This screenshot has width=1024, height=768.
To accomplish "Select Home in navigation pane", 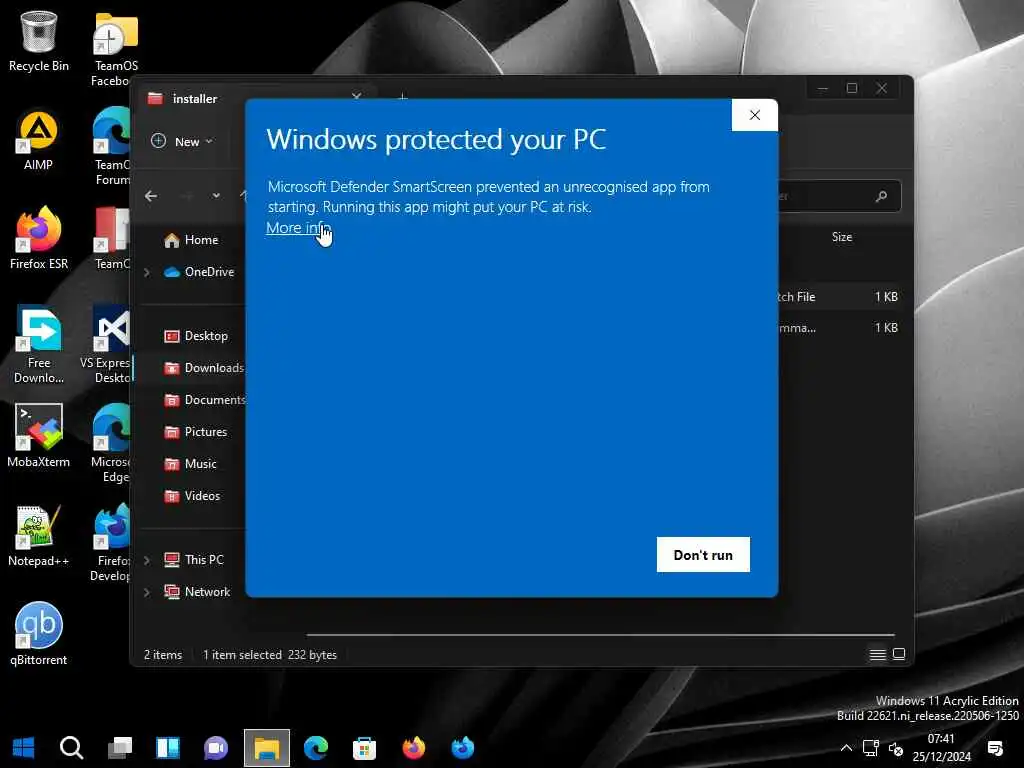I will coord(191,240).
